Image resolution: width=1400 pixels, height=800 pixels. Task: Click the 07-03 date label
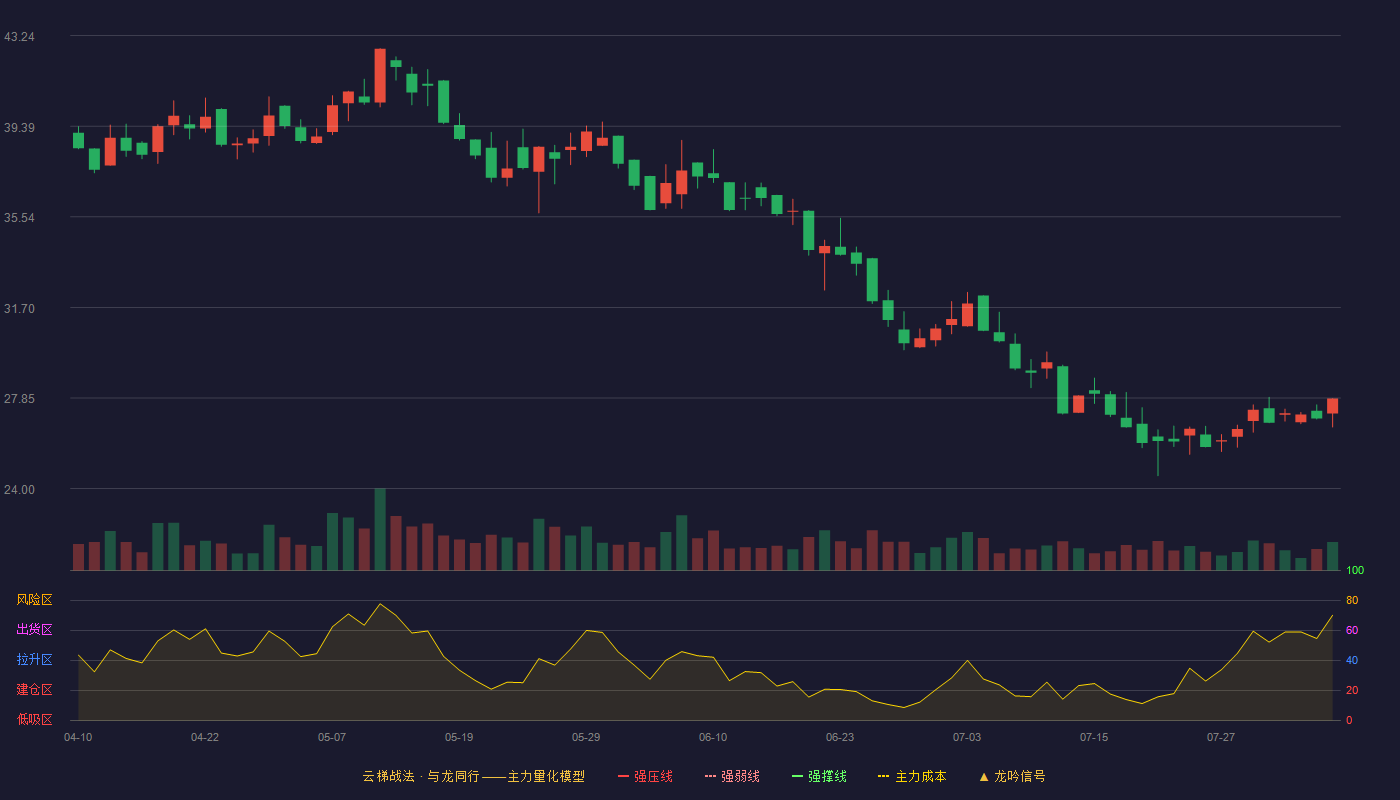(967, 737)
